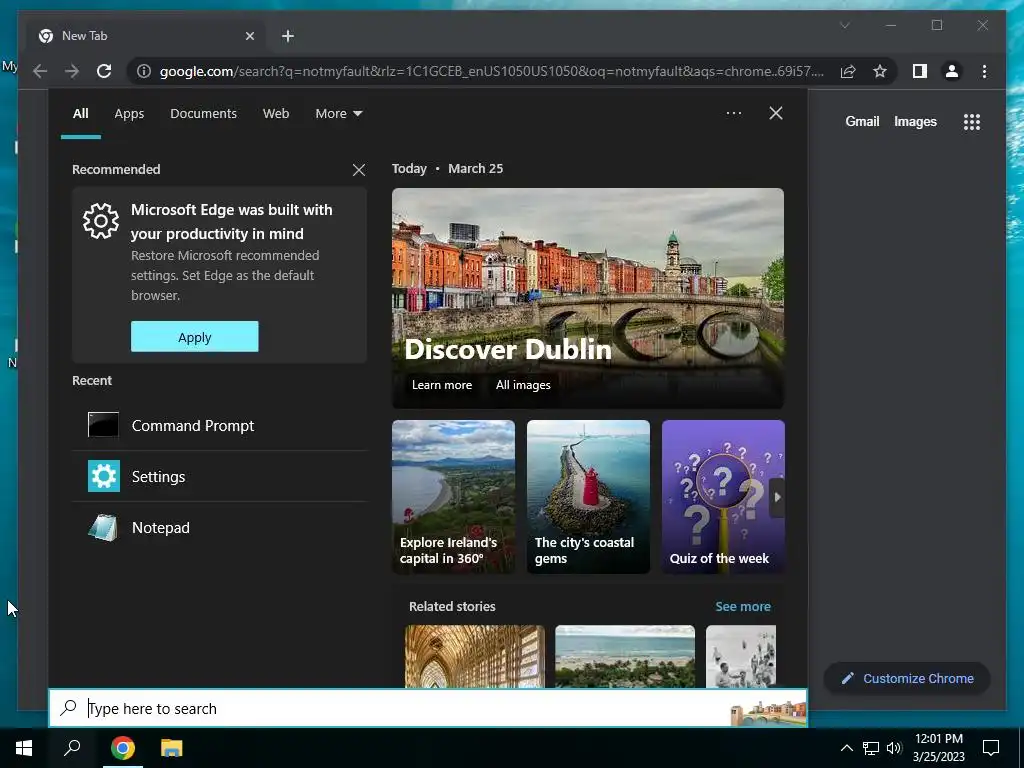Expand the More filter dropdown

tap(338, 114)
